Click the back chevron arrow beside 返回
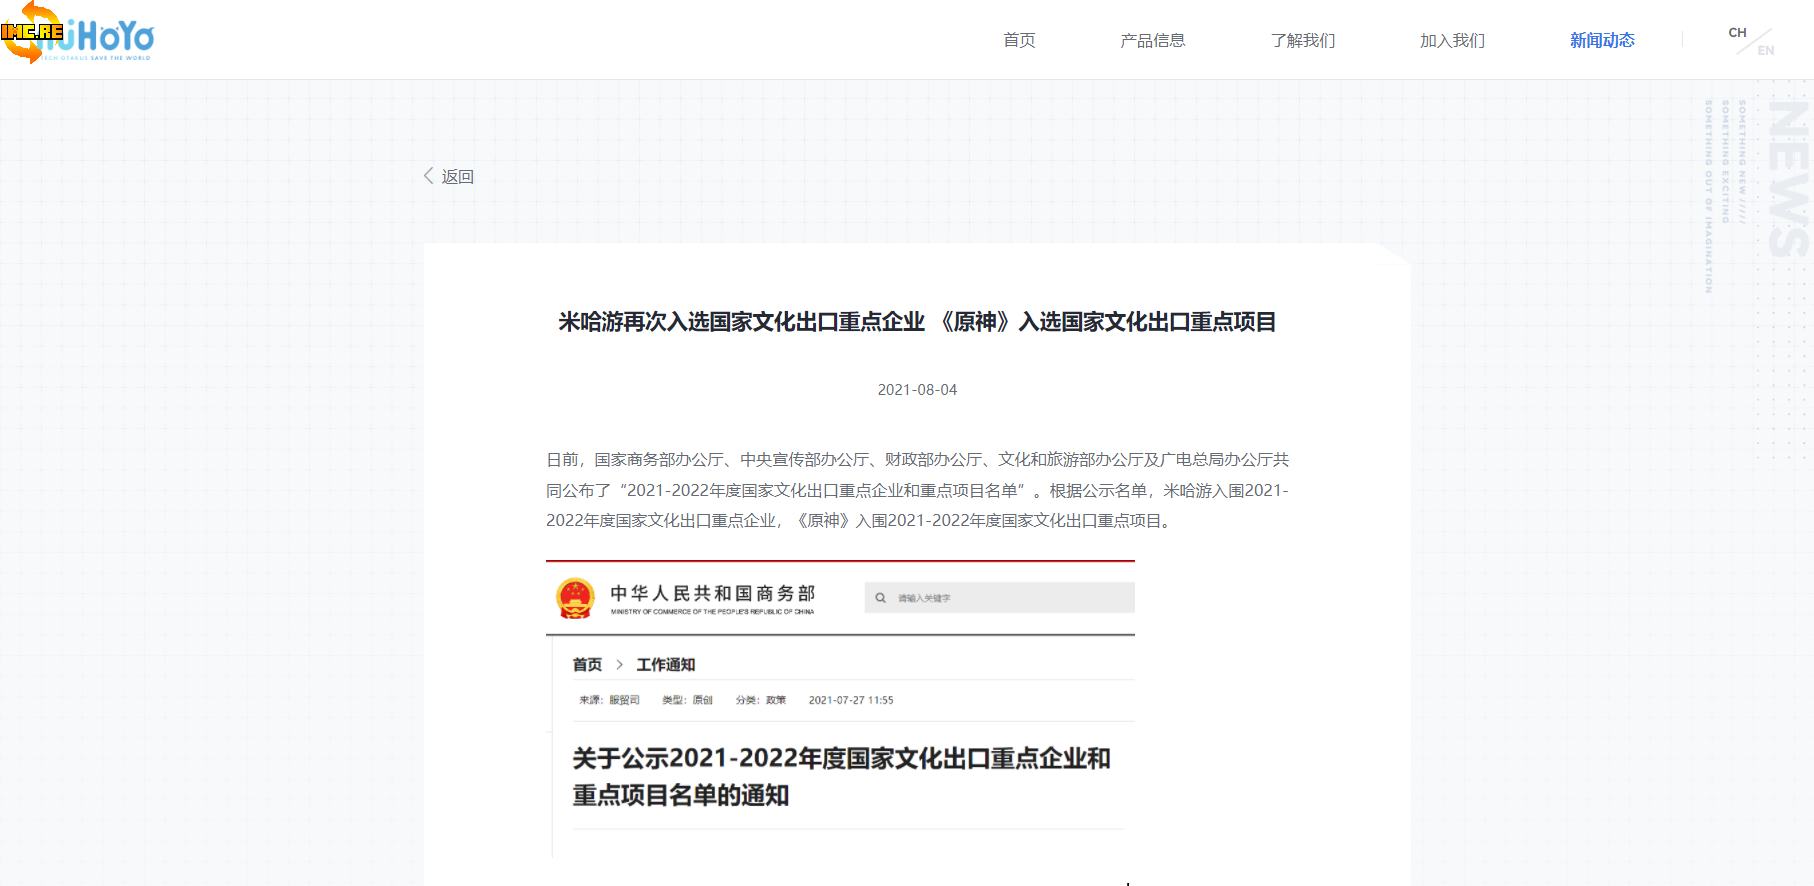The image size is (1814, 886). pyautogui.click(x=429, y=176)
